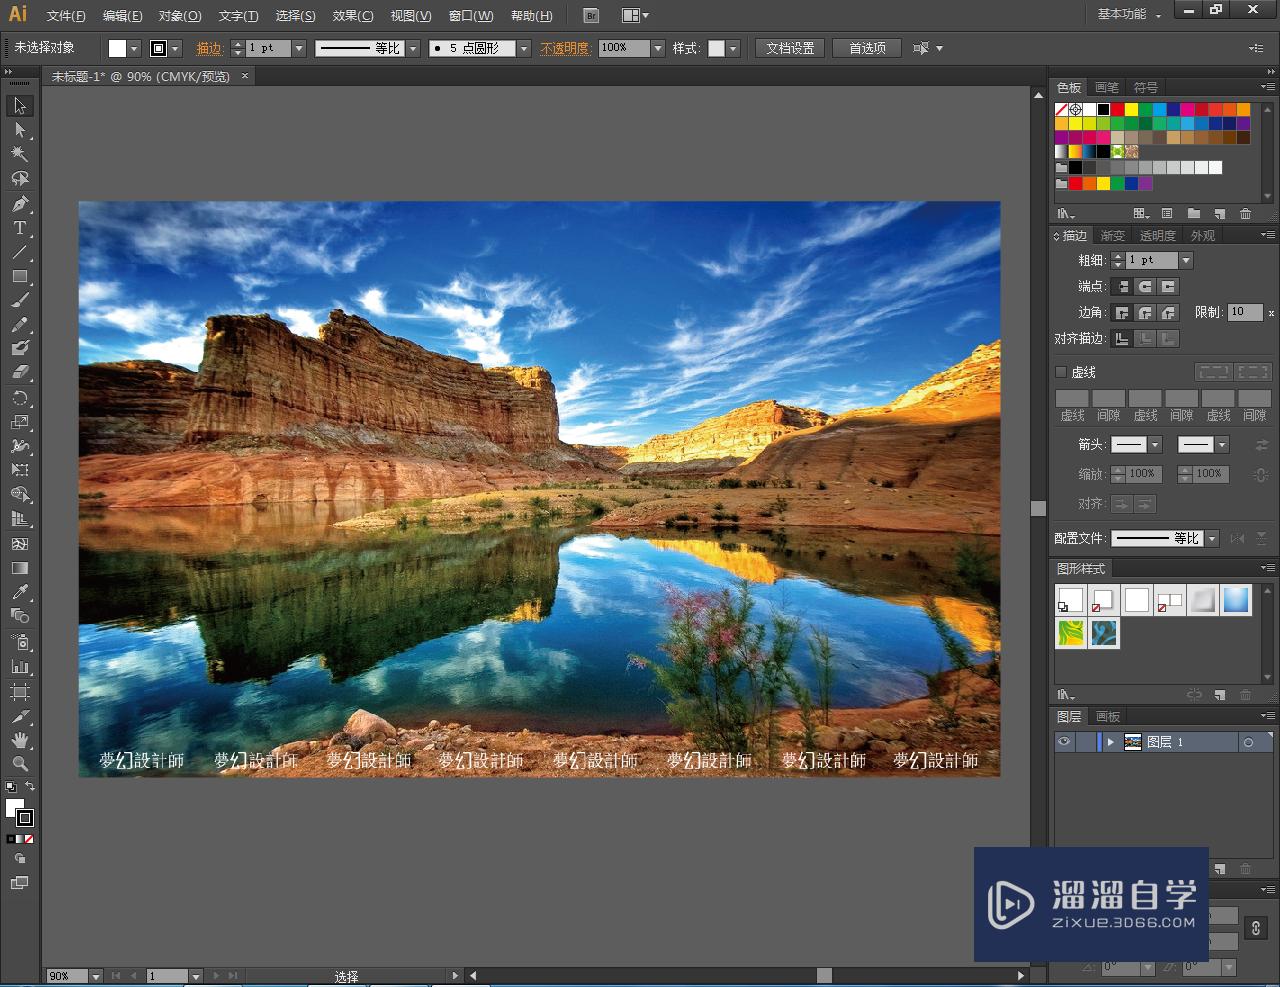Click the 首选项 button
Screen dimensions: 1280x987
tap(867, 48)
